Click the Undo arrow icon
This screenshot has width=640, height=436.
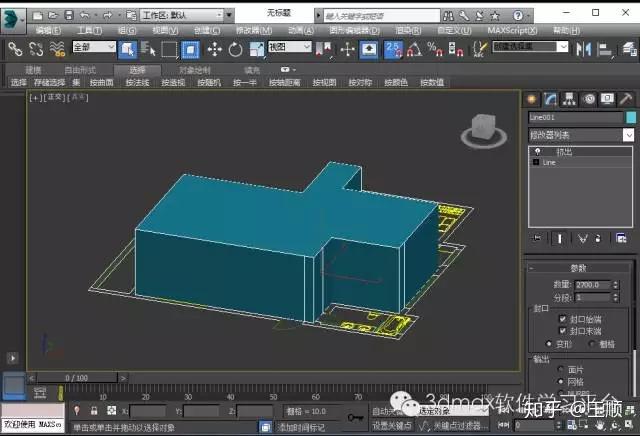click(84, 16)
